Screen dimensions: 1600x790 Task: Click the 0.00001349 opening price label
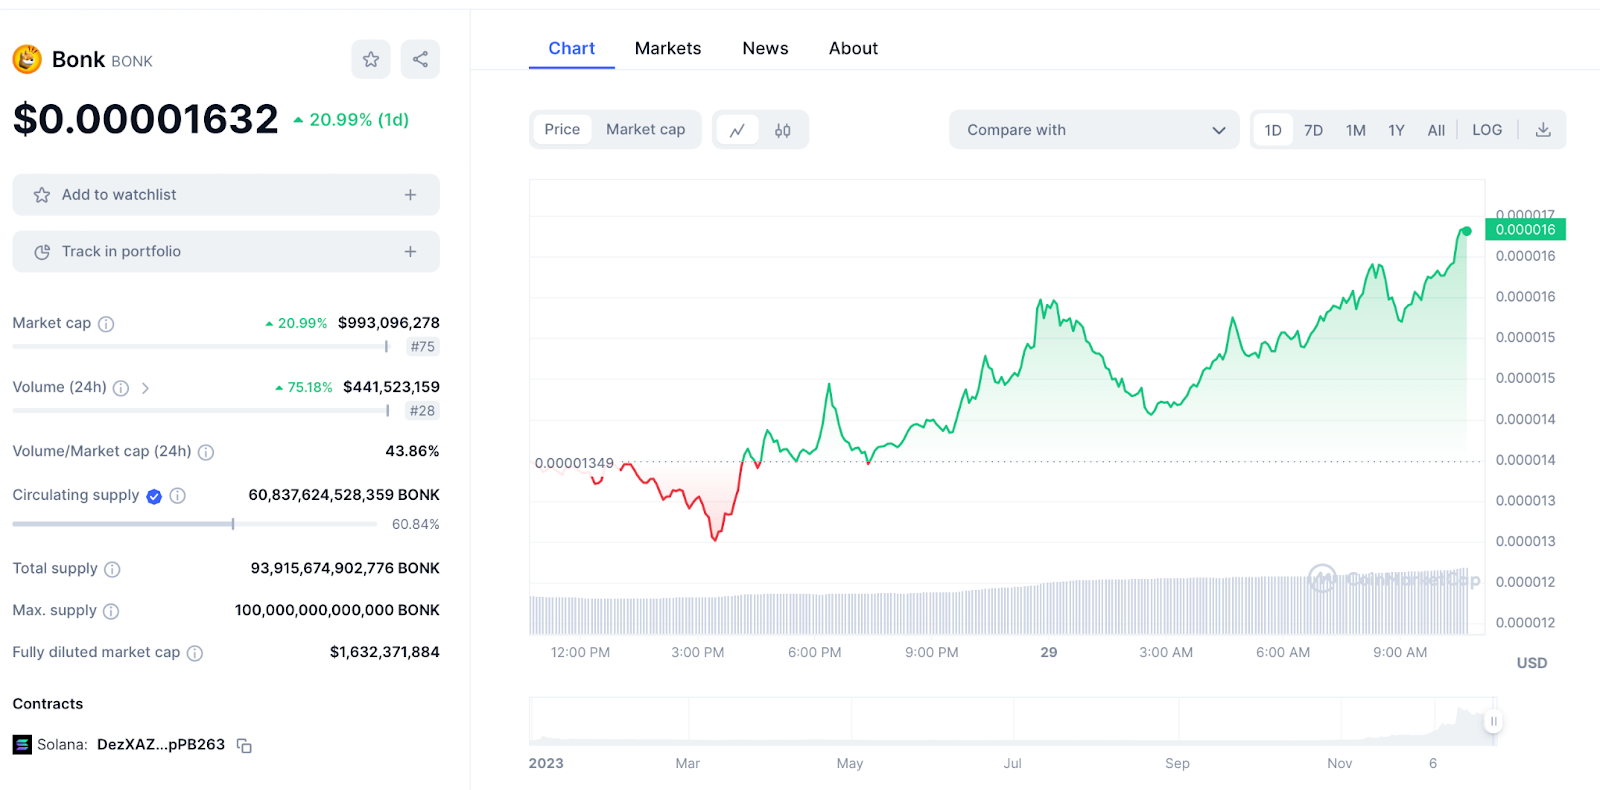coord(574,463)
